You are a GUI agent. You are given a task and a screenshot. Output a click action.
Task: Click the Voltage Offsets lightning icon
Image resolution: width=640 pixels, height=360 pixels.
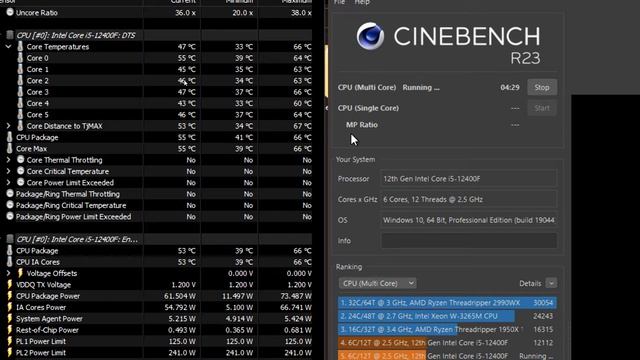20,273
